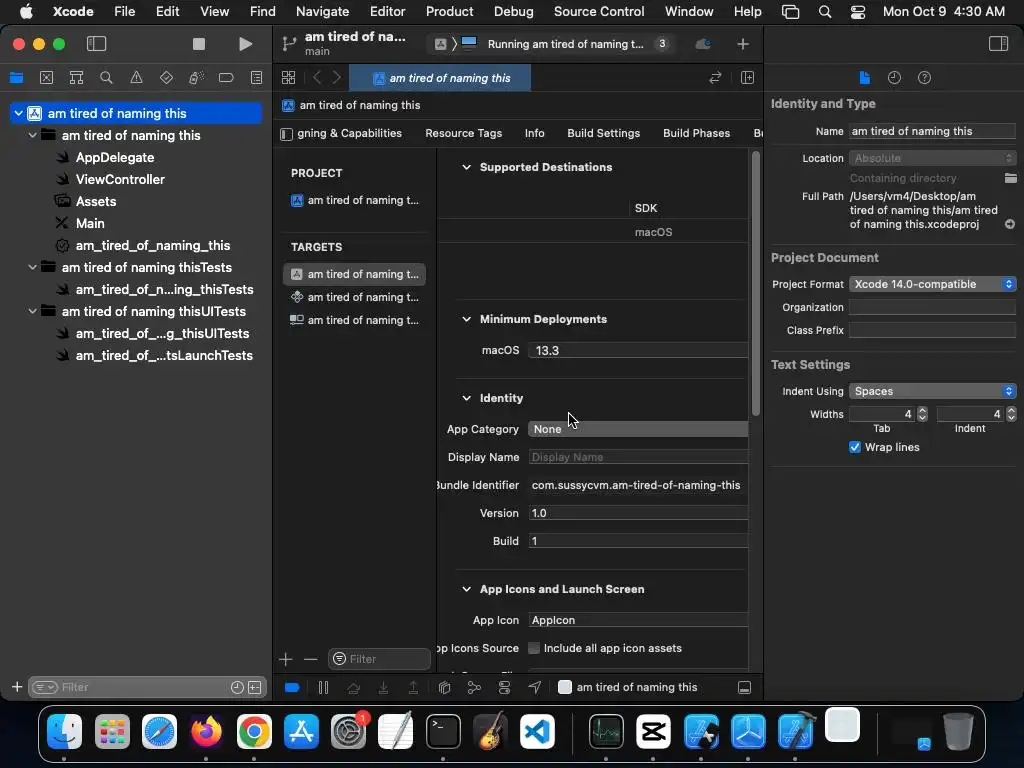Click the Display Name input field

point(638,457)
